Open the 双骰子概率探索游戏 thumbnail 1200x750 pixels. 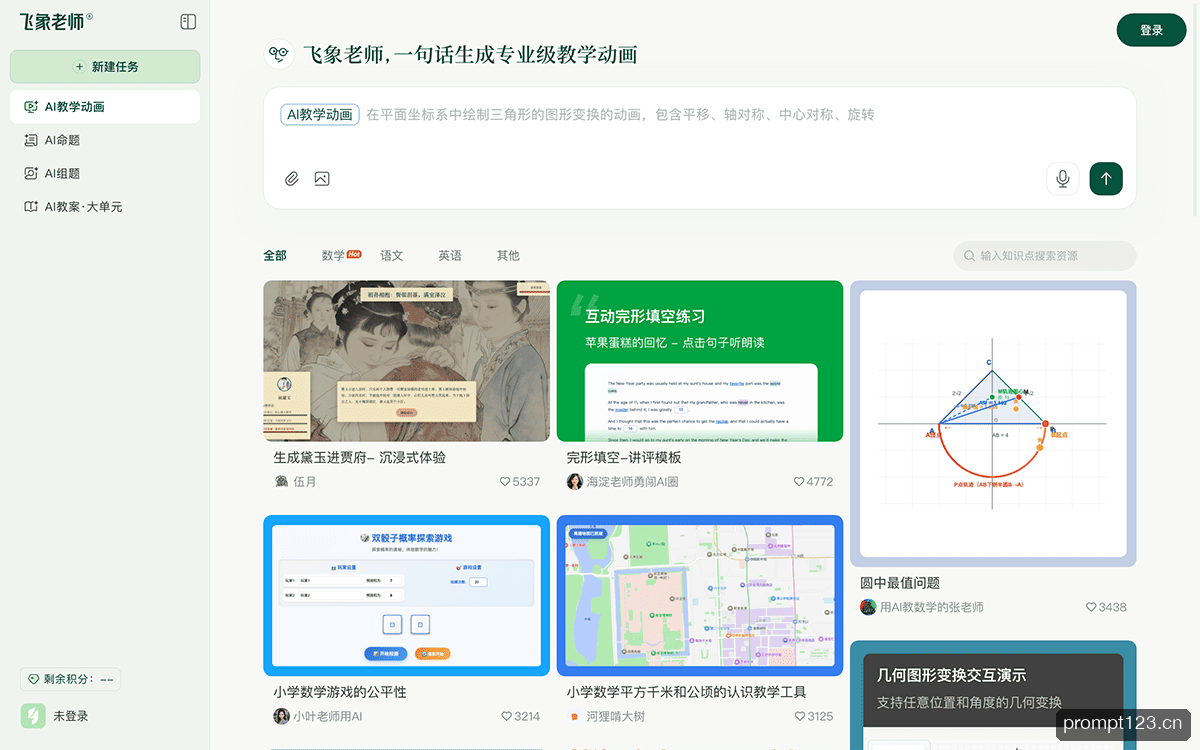406,596
